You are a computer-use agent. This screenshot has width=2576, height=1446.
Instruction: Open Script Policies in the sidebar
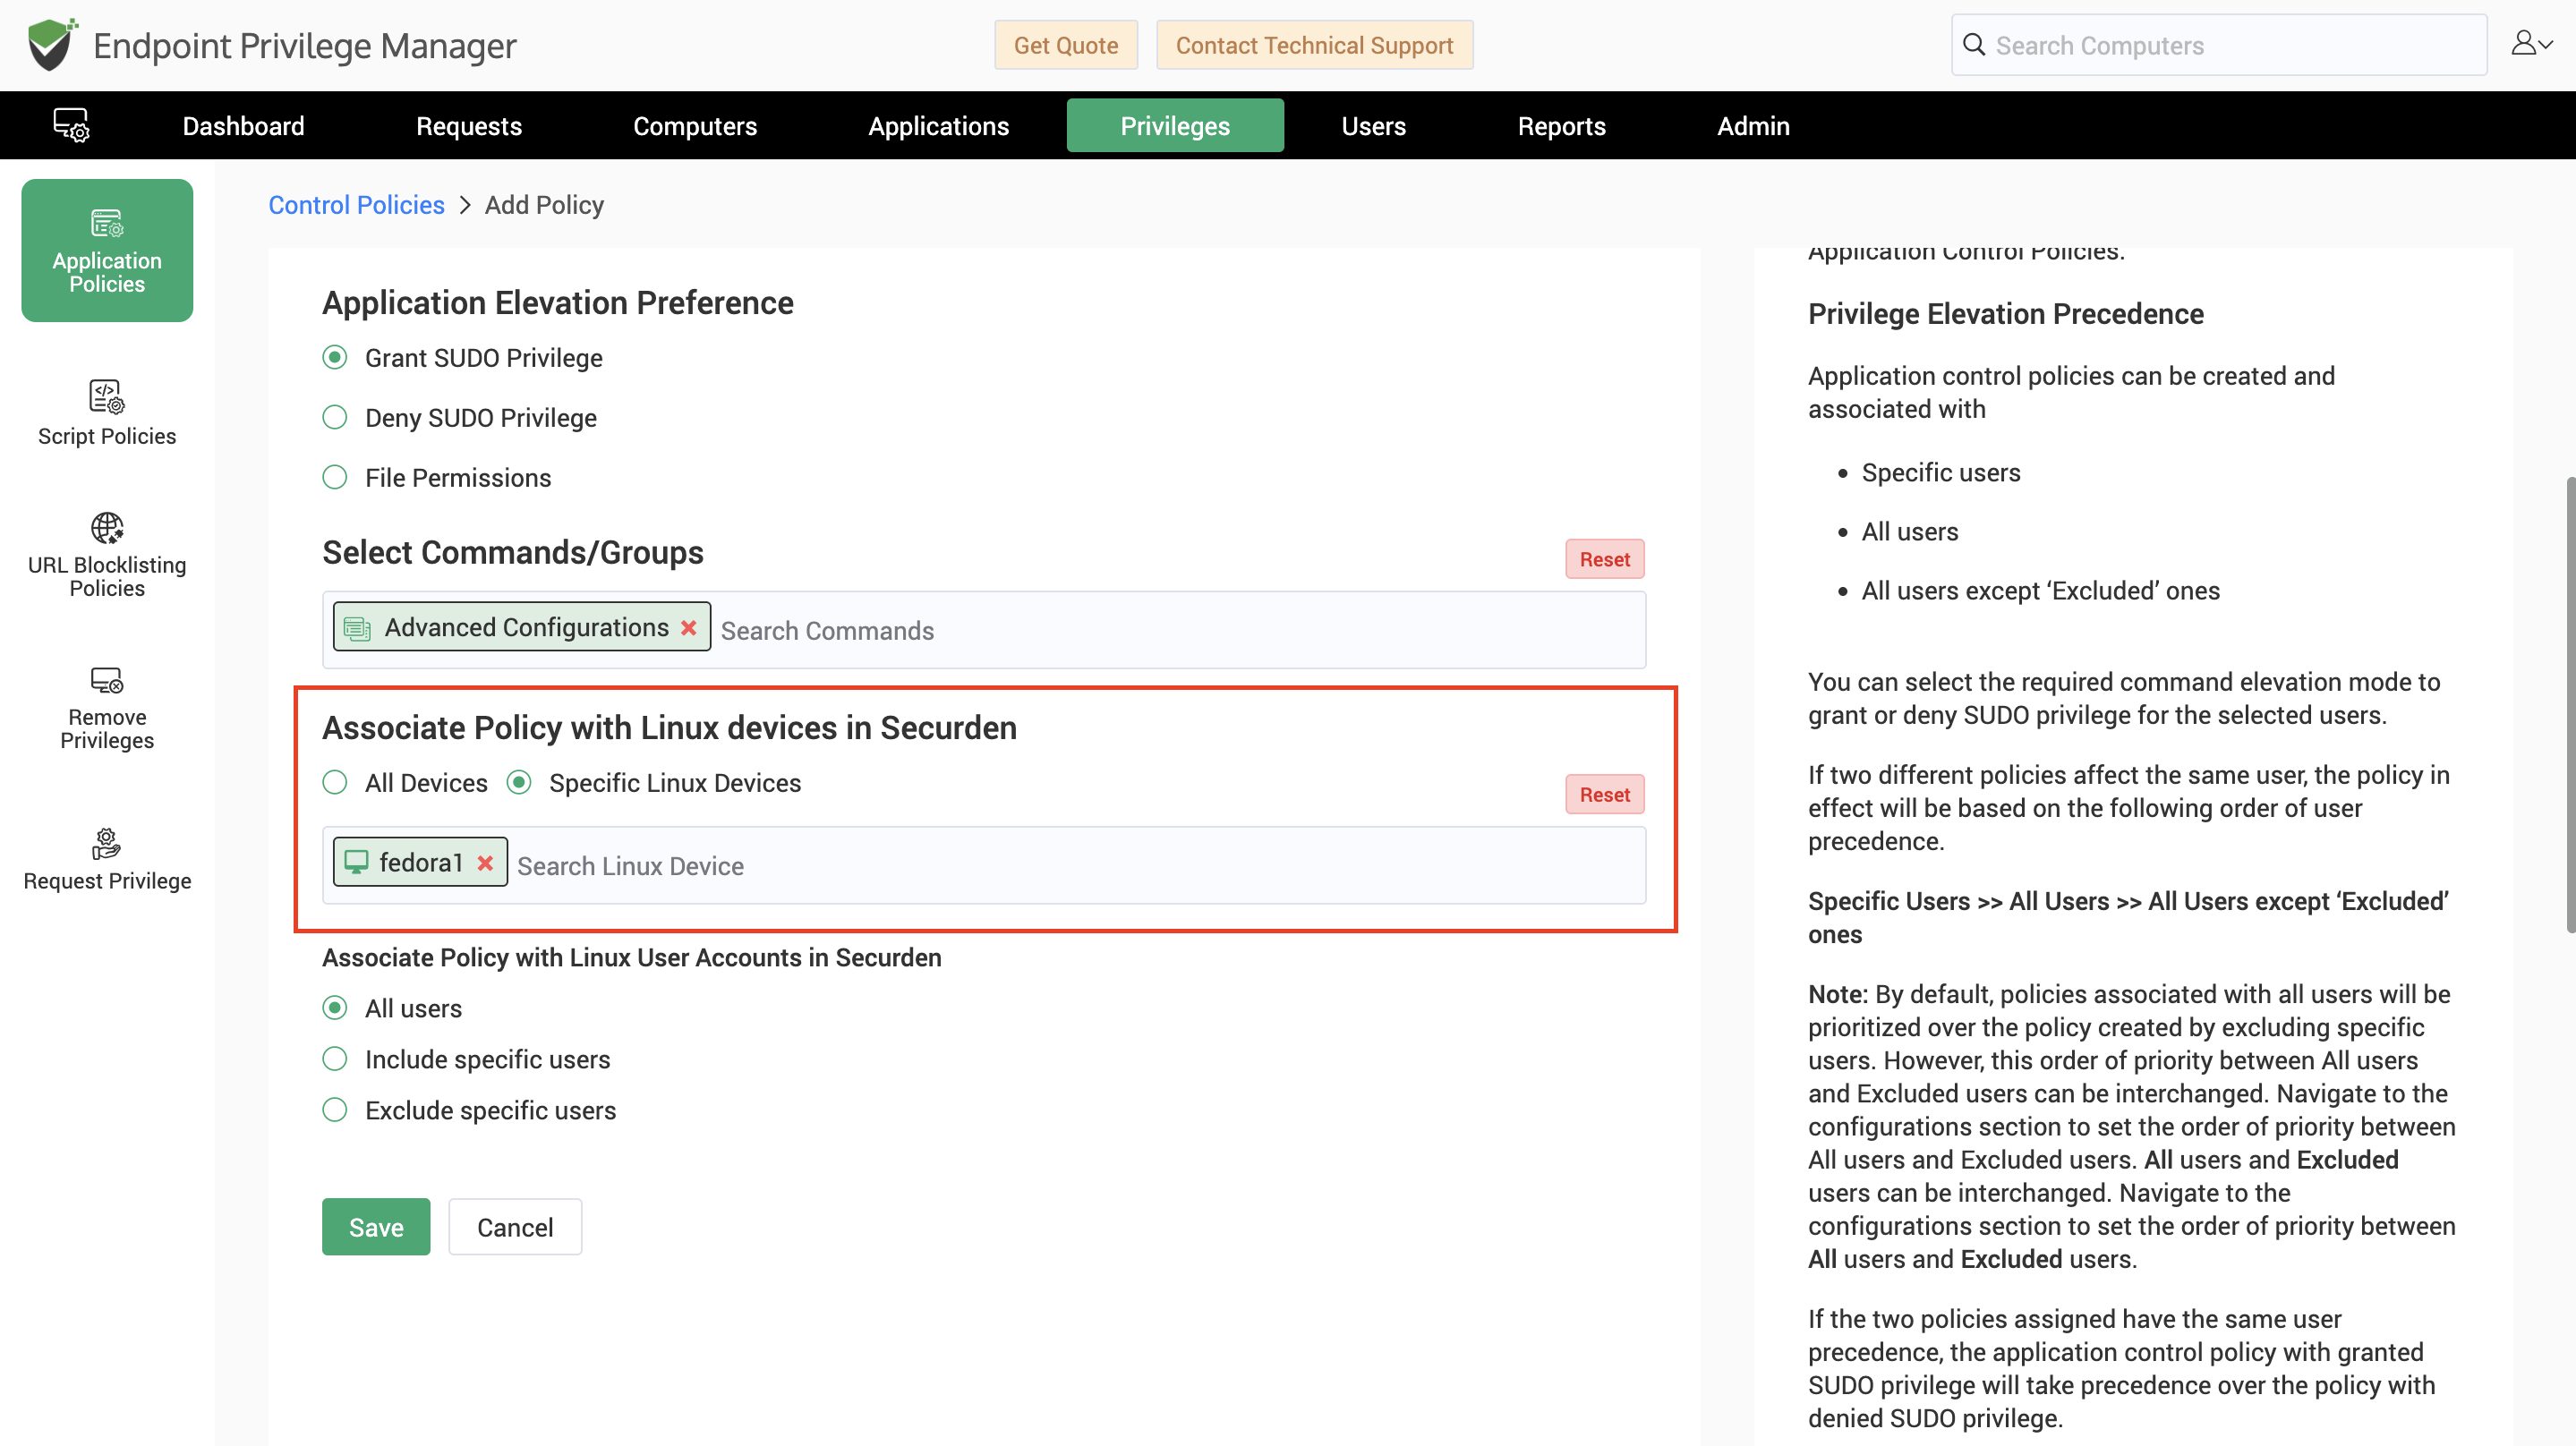click(107, 413)
